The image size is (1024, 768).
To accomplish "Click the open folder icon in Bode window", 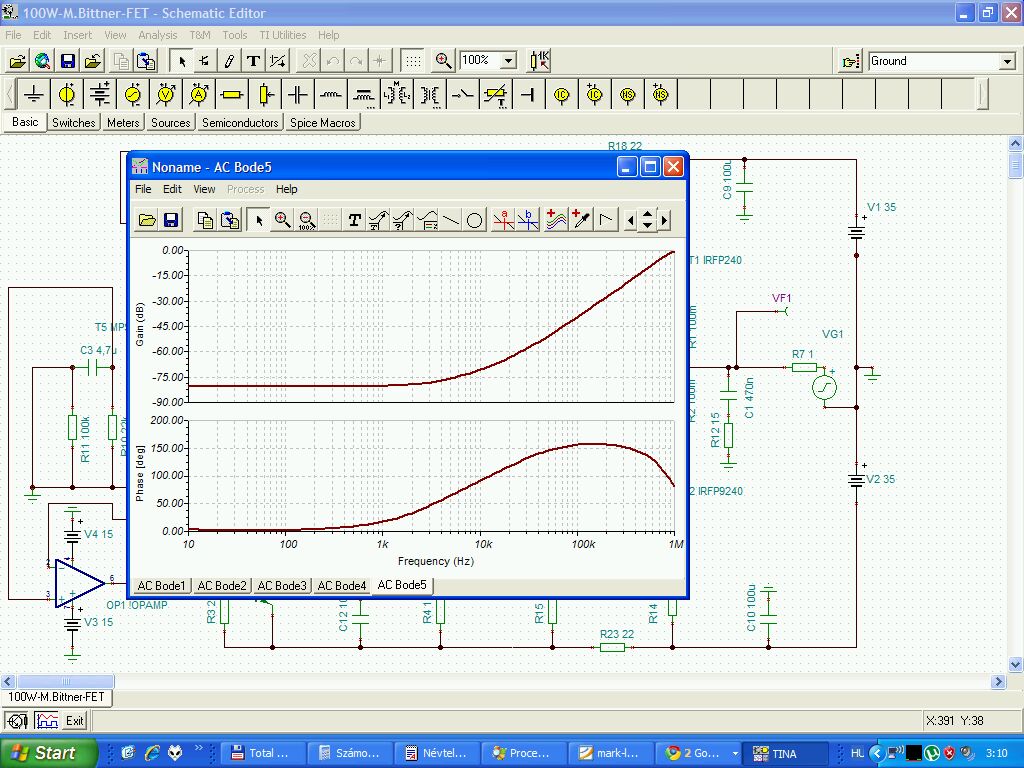I will 146,220.
